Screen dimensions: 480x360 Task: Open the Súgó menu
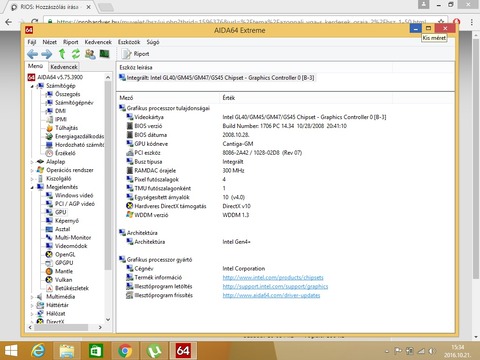(153, 42)
